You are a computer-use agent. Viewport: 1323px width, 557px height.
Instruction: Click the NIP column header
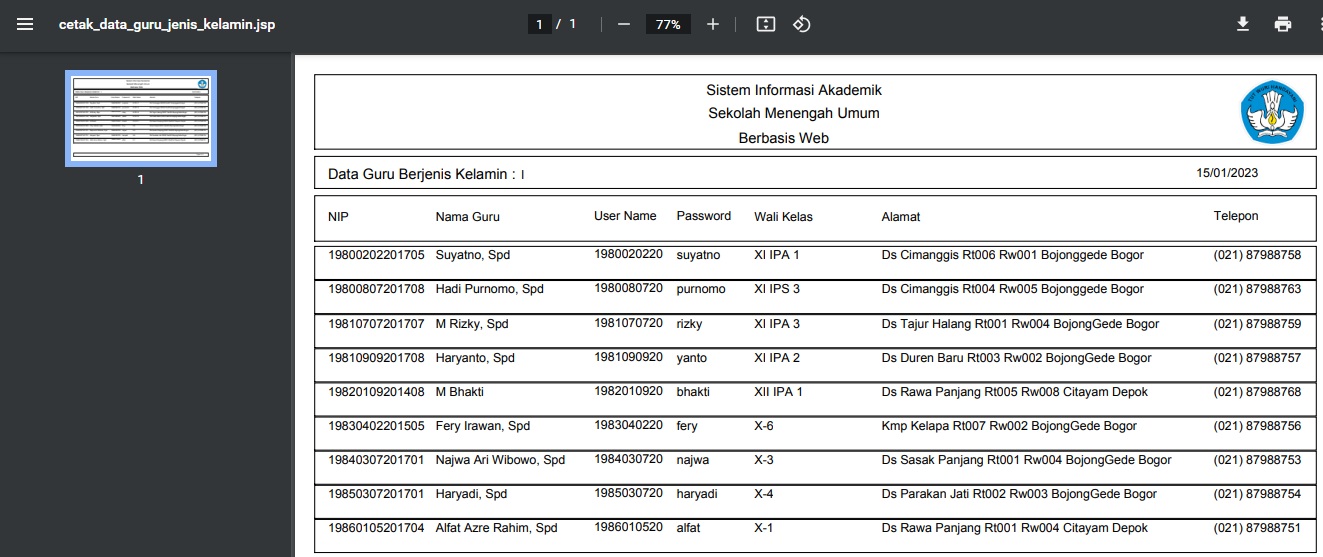(338, 216)
